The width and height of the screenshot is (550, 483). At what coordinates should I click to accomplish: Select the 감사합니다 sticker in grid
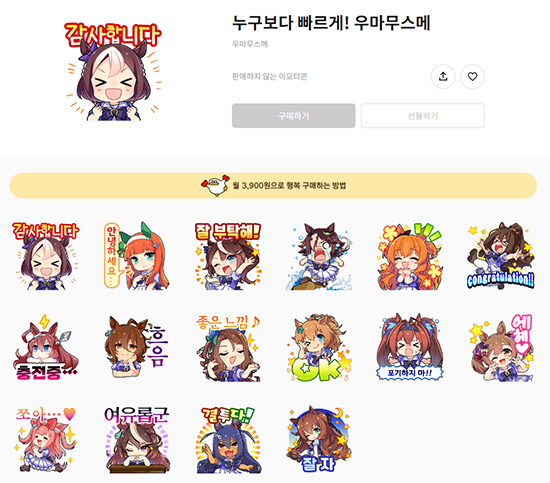pyautogui.click(x=46, y=256)
